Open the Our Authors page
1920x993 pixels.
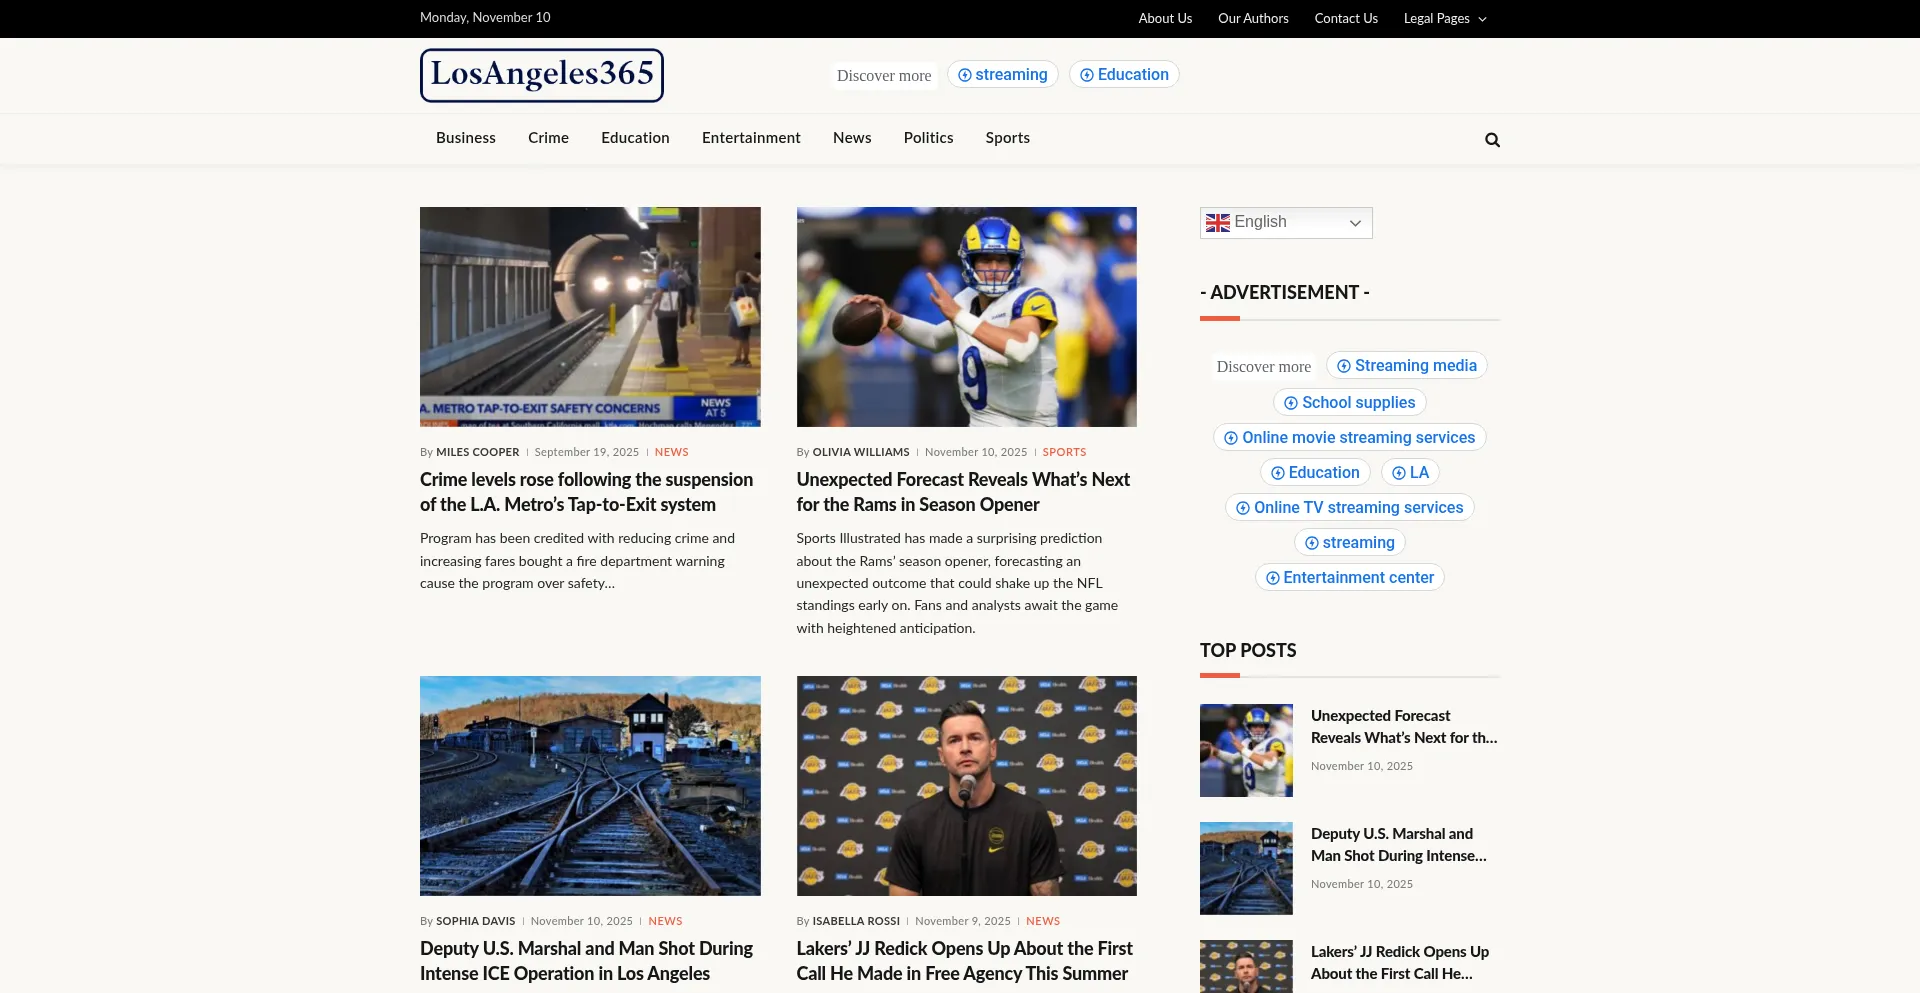point(1252,18)
